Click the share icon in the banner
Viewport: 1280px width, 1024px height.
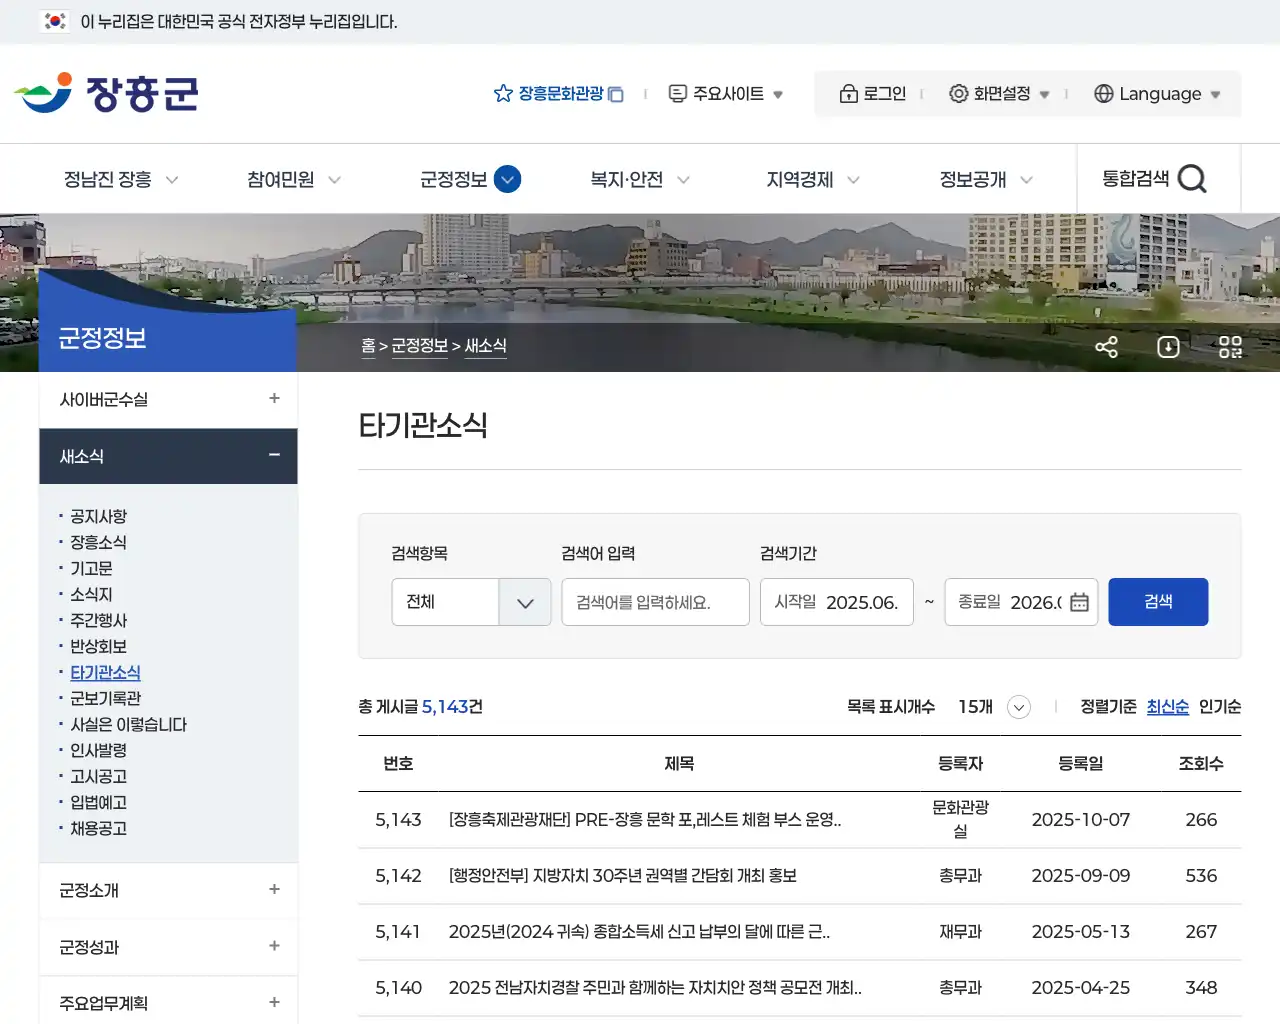point(1106,347)
